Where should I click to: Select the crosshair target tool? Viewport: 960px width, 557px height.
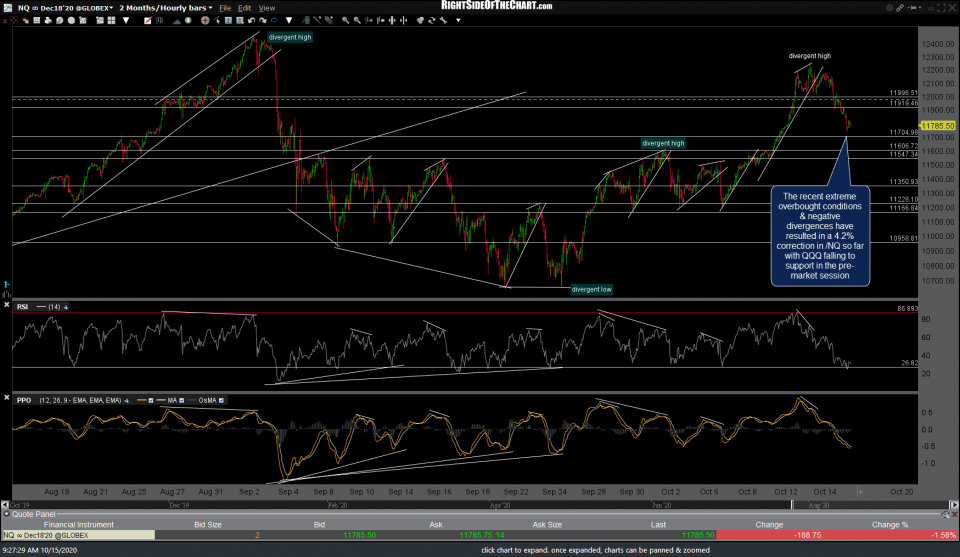205,20
